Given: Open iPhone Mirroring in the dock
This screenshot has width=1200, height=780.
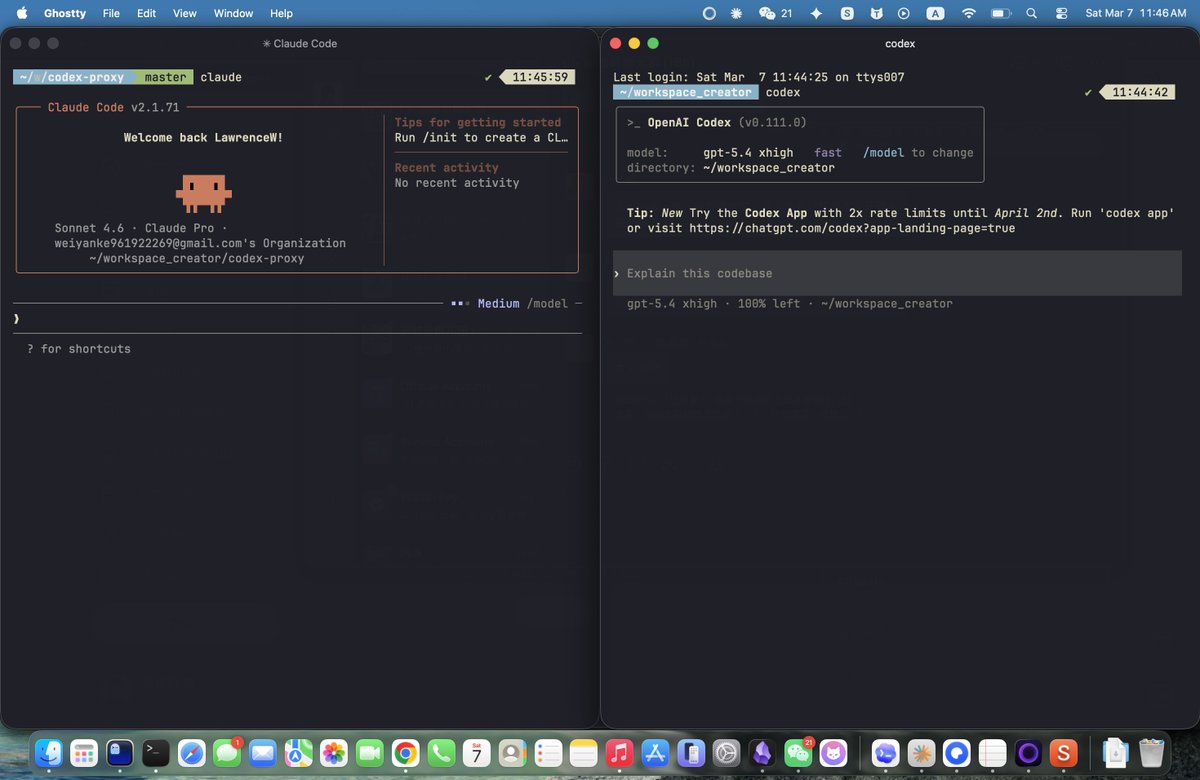Looking at the screenshot, I should point(691,752).
